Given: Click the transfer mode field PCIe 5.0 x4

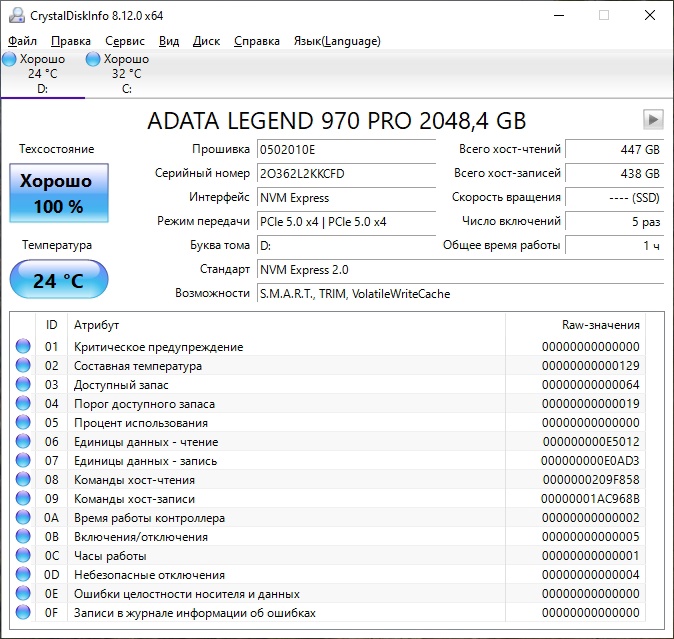Looking at the screenshot, I should pos(346,222).
